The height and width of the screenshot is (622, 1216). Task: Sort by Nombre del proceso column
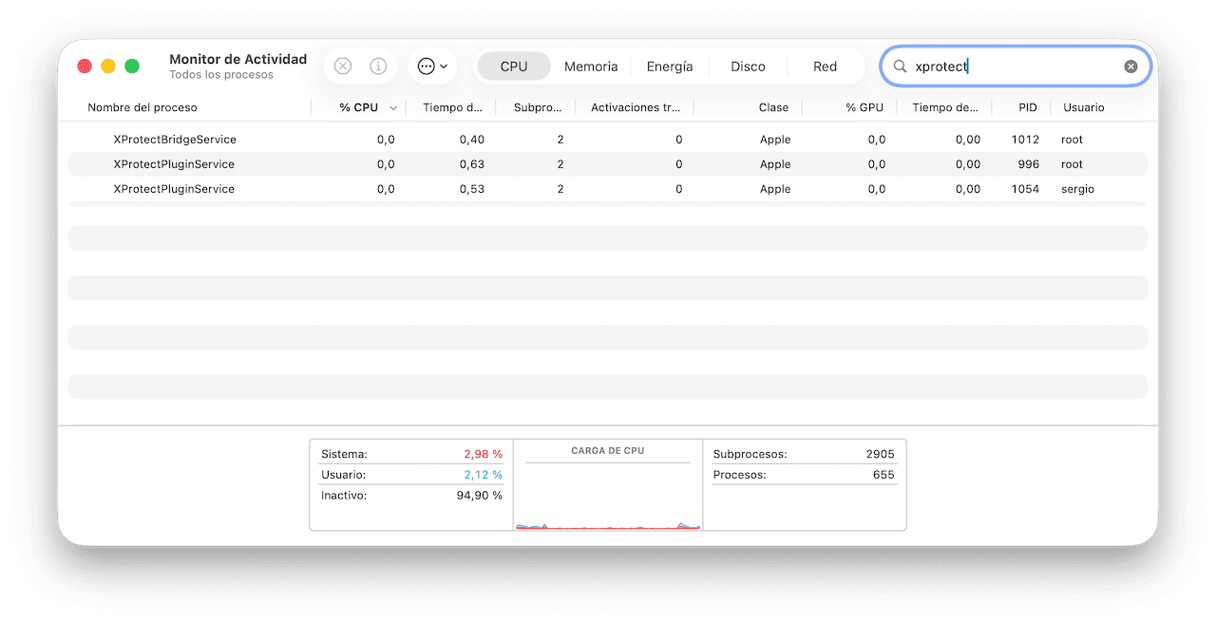click(143, 107)
